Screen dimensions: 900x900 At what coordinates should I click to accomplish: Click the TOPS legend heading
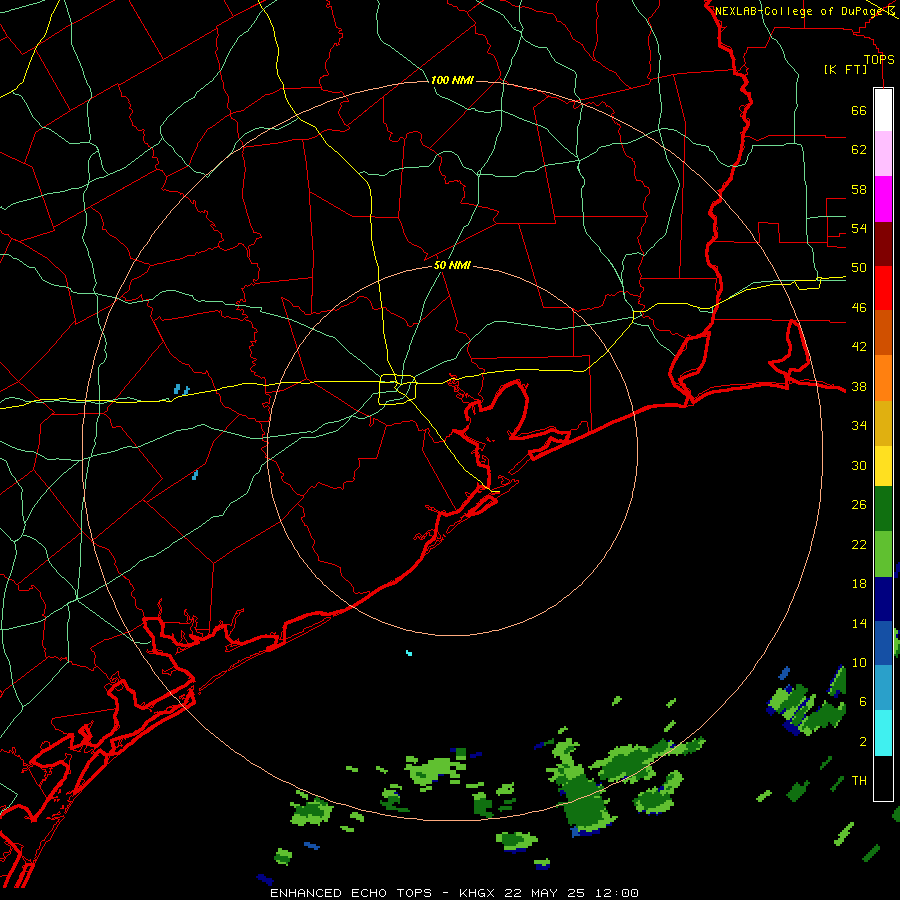pyautogui.click(x=879, y=59)
